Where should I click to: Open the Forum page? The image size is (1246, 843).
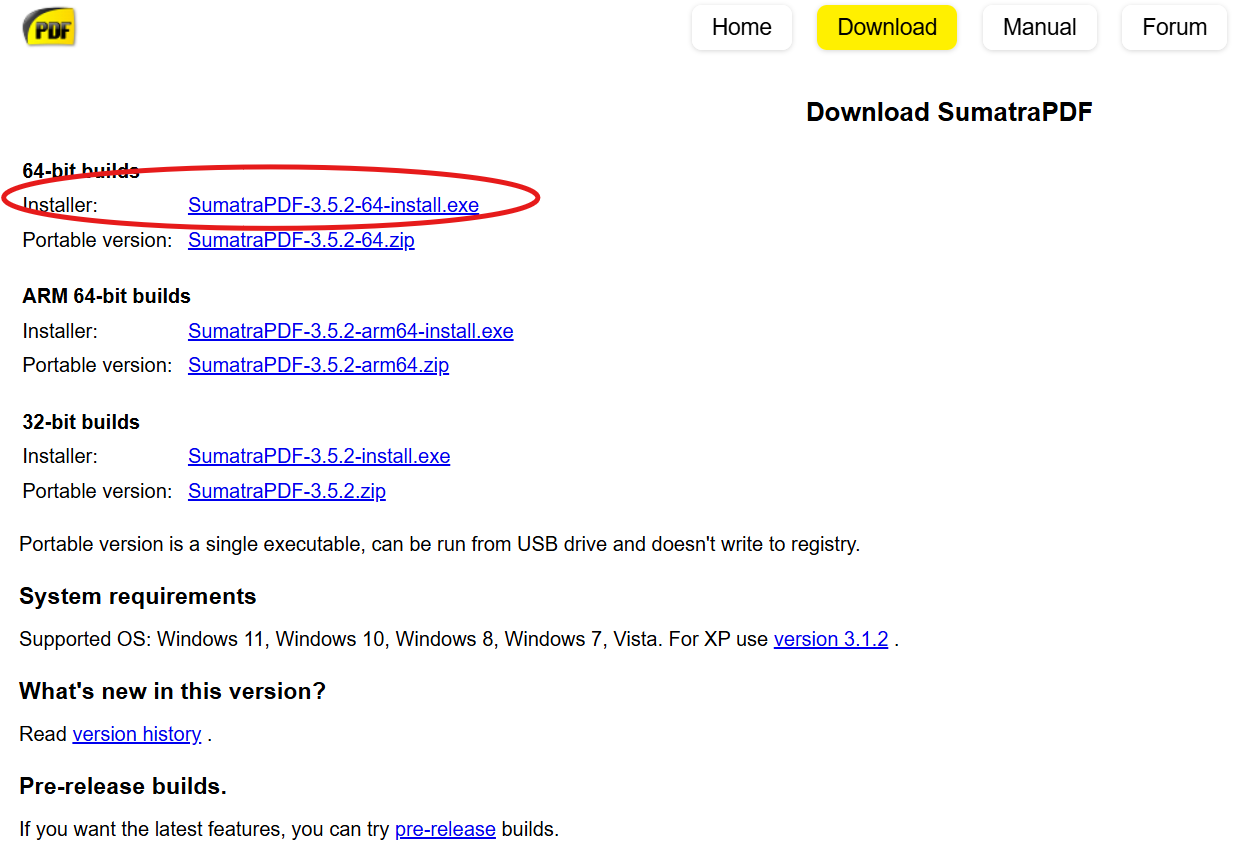(1174, 28)
